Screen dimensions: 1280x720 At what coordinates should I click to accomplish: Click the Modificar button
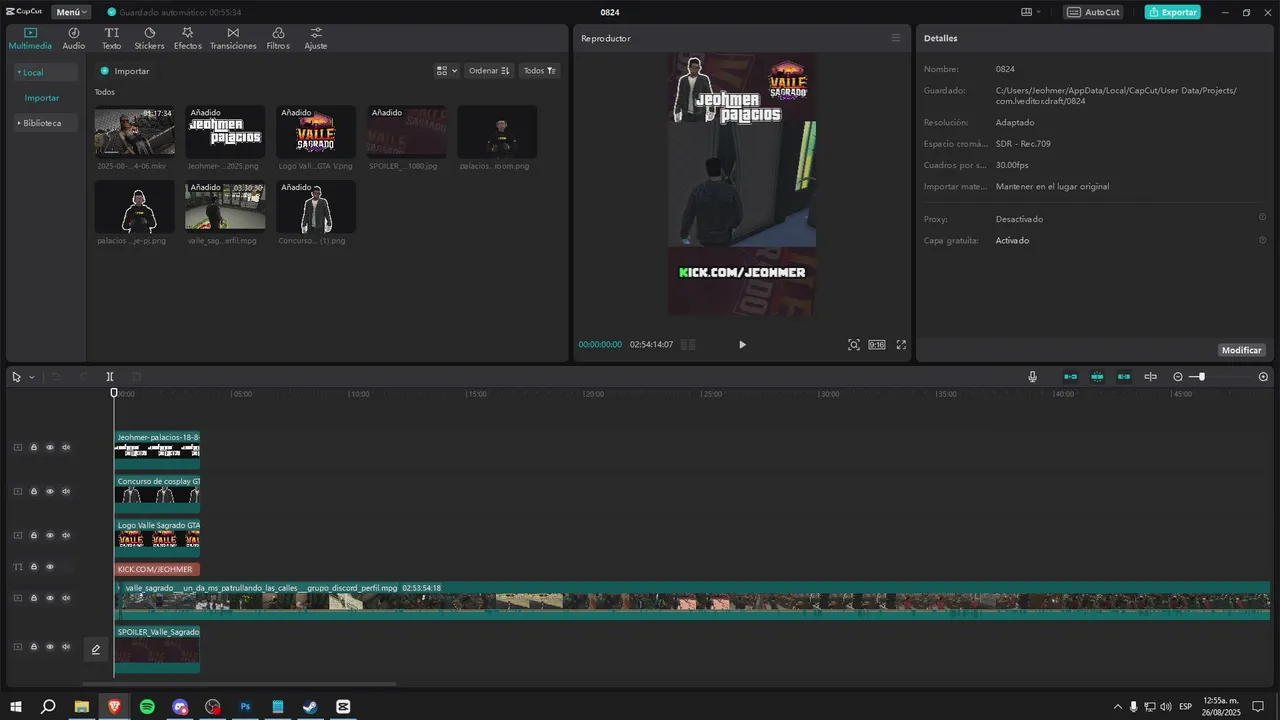pyautogui.click(x=1242, y=350)
